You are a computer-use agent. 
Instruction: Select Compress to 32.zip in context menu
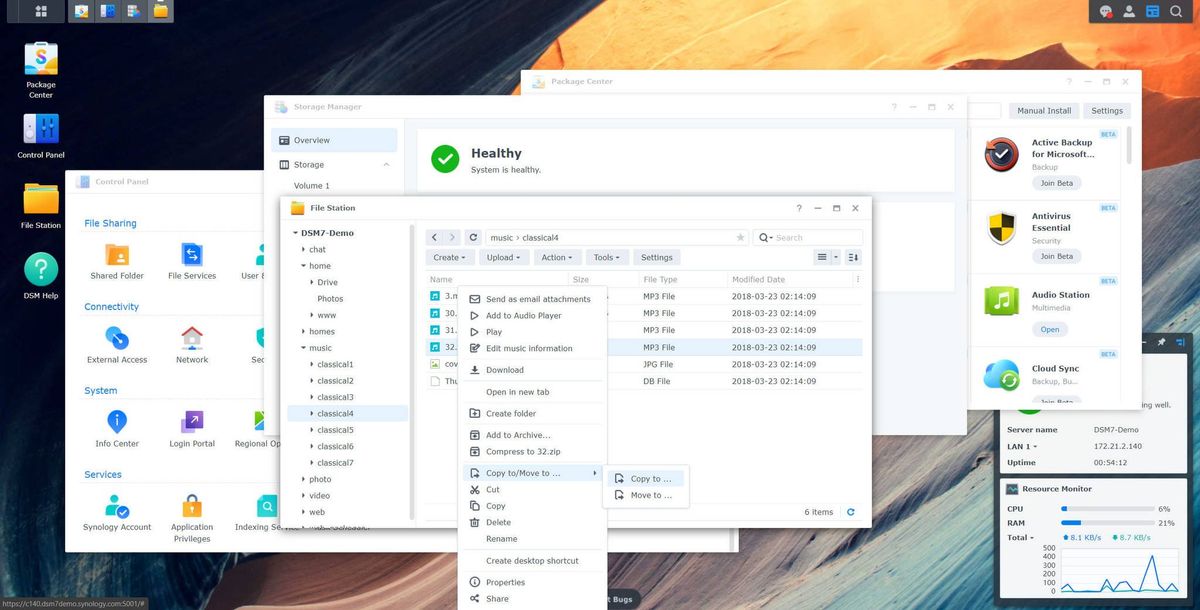(532, 451)
